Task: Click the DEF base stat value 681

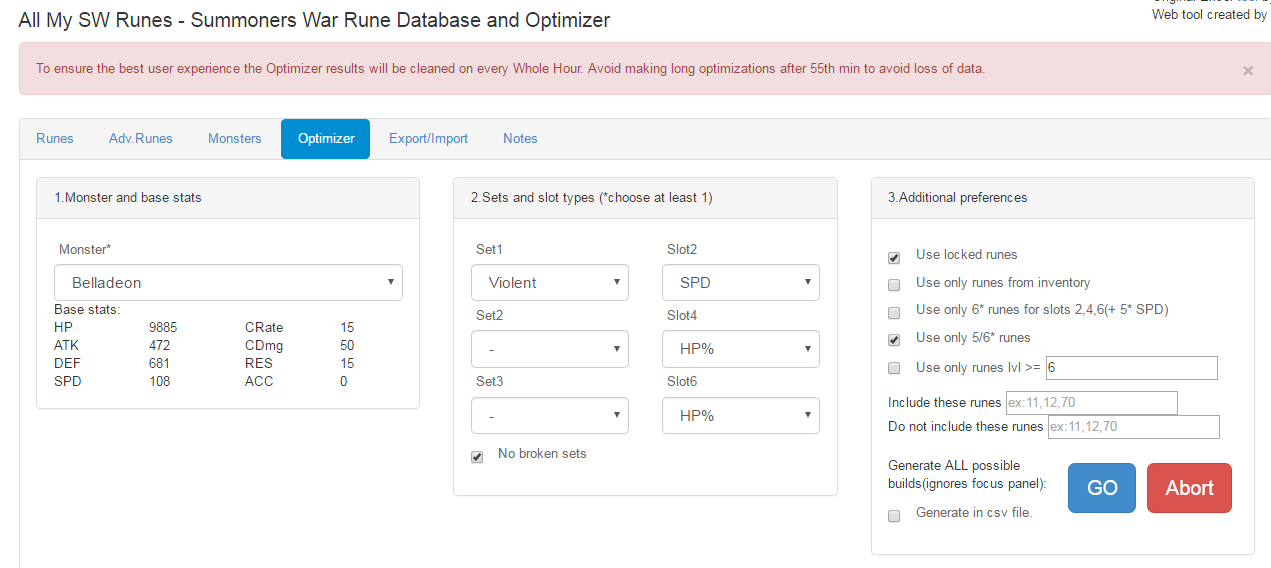Action: coord(159,364)
